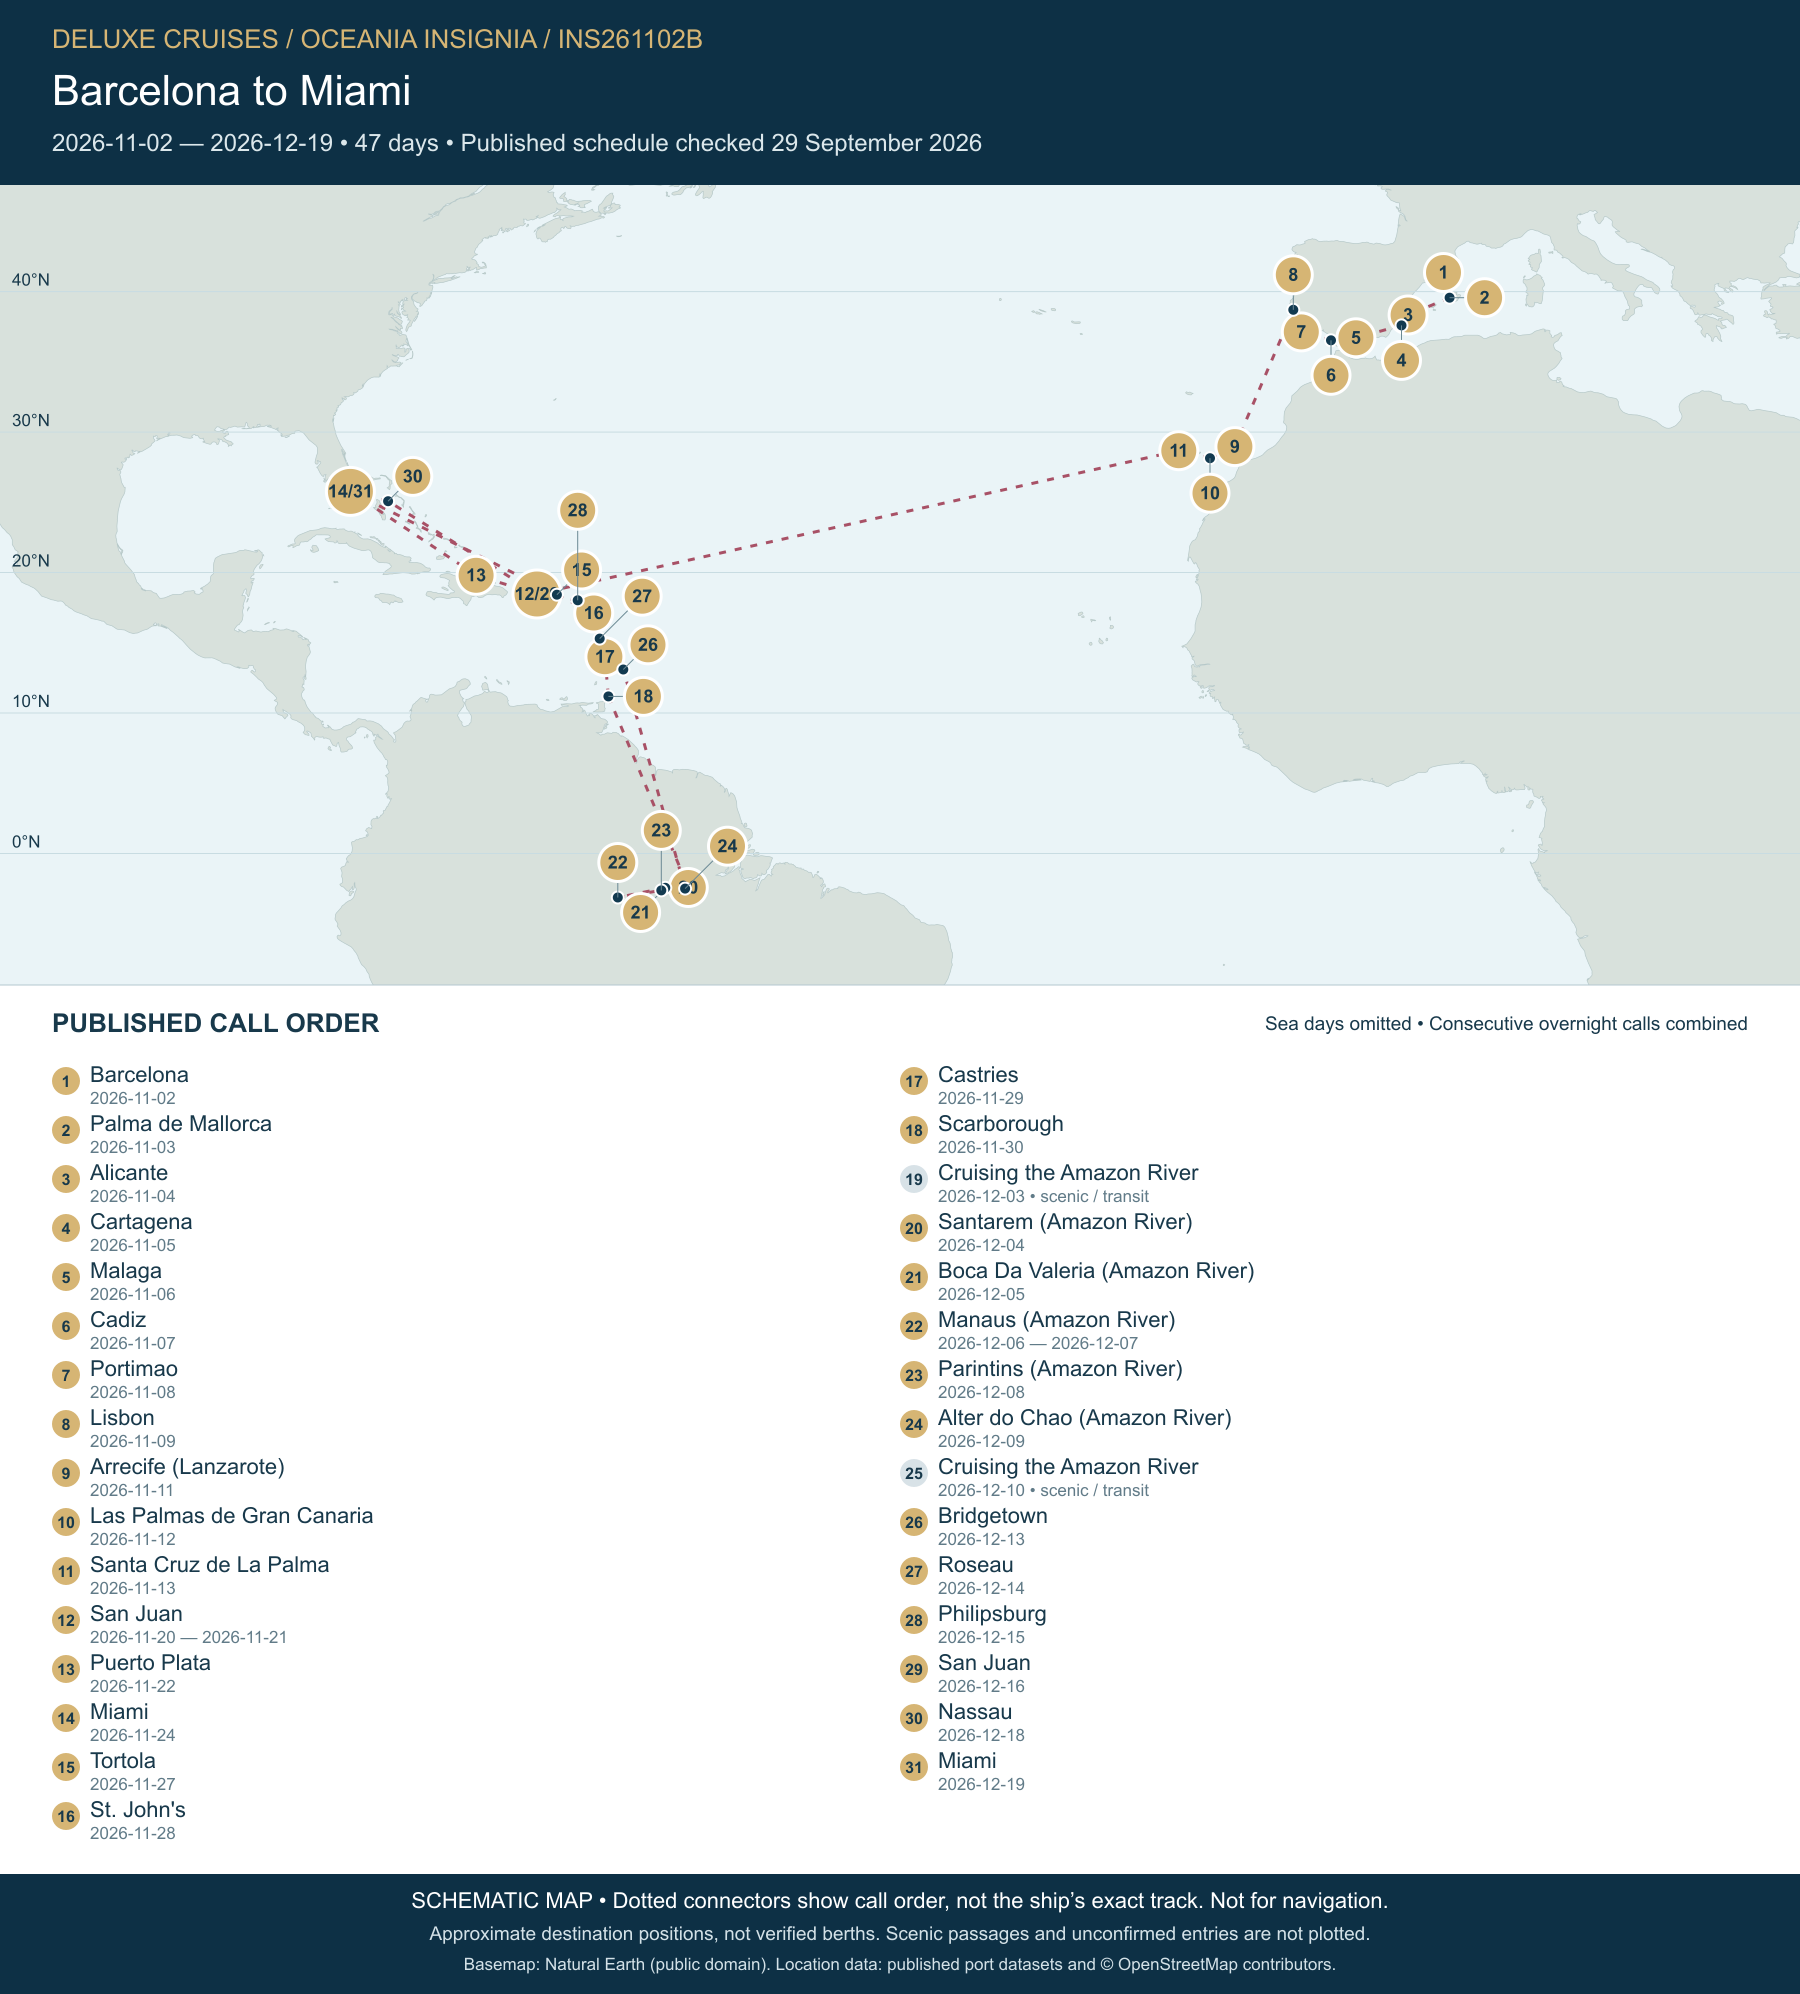The image size is (1800, 1994).
Task: Select map marker 28 for Philipsburg
Action: click(578, 511)
